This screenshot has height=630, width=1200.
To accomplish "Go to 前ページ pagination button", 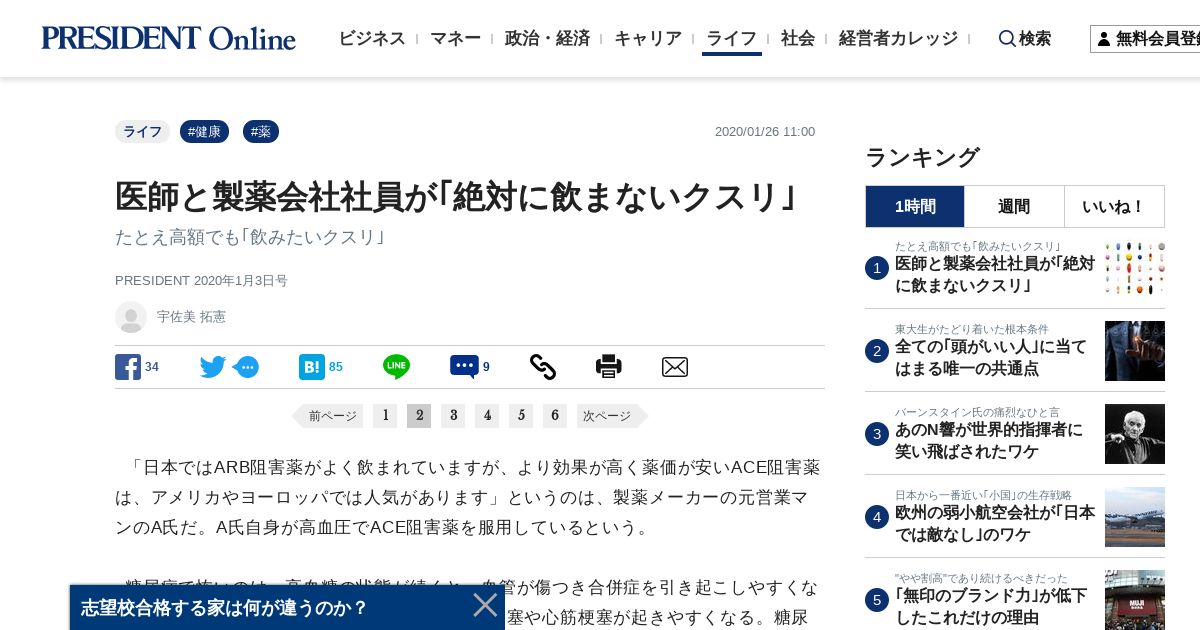I will click(x=328, y=416).
